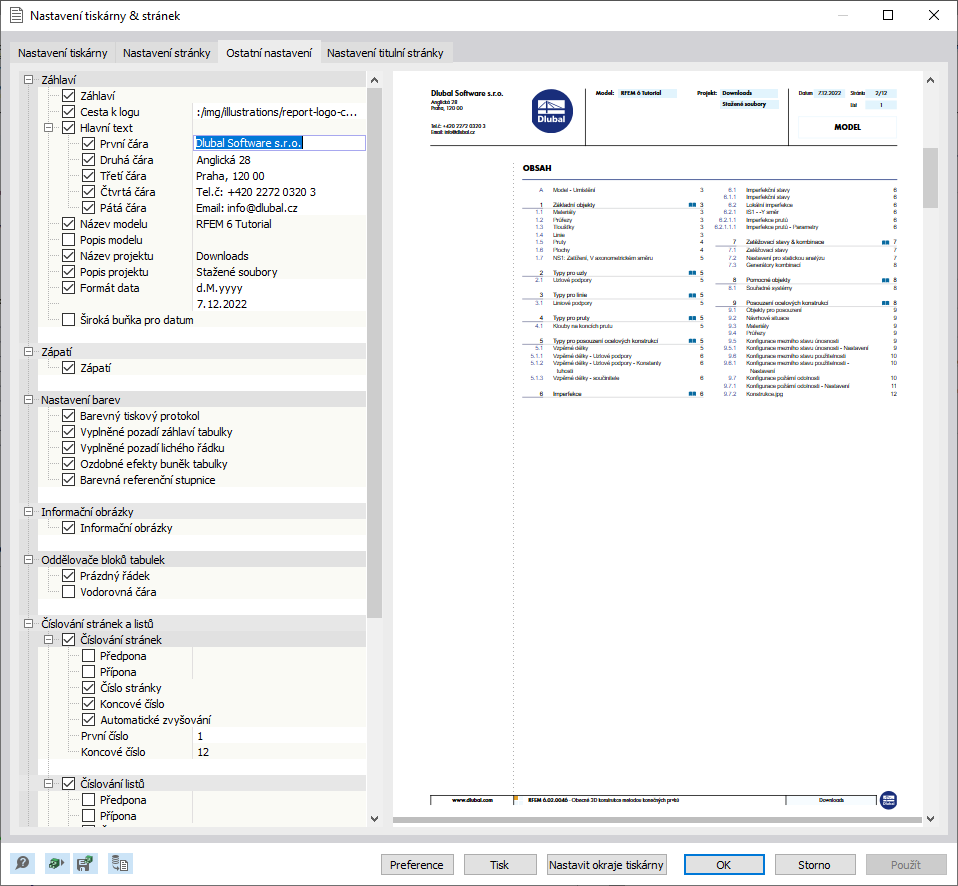Collapse the Oddělovače bloků tabulek section

click(28, 560)
